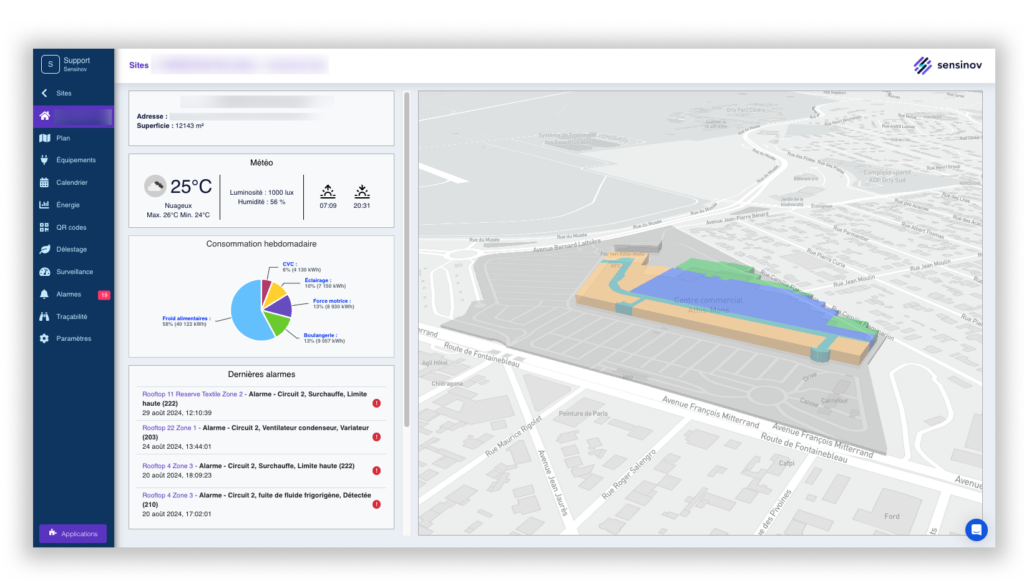Click the left panel vertical scrollbar
The image size is (1024, 583).
pyautogui.click(x=406, y=260)
